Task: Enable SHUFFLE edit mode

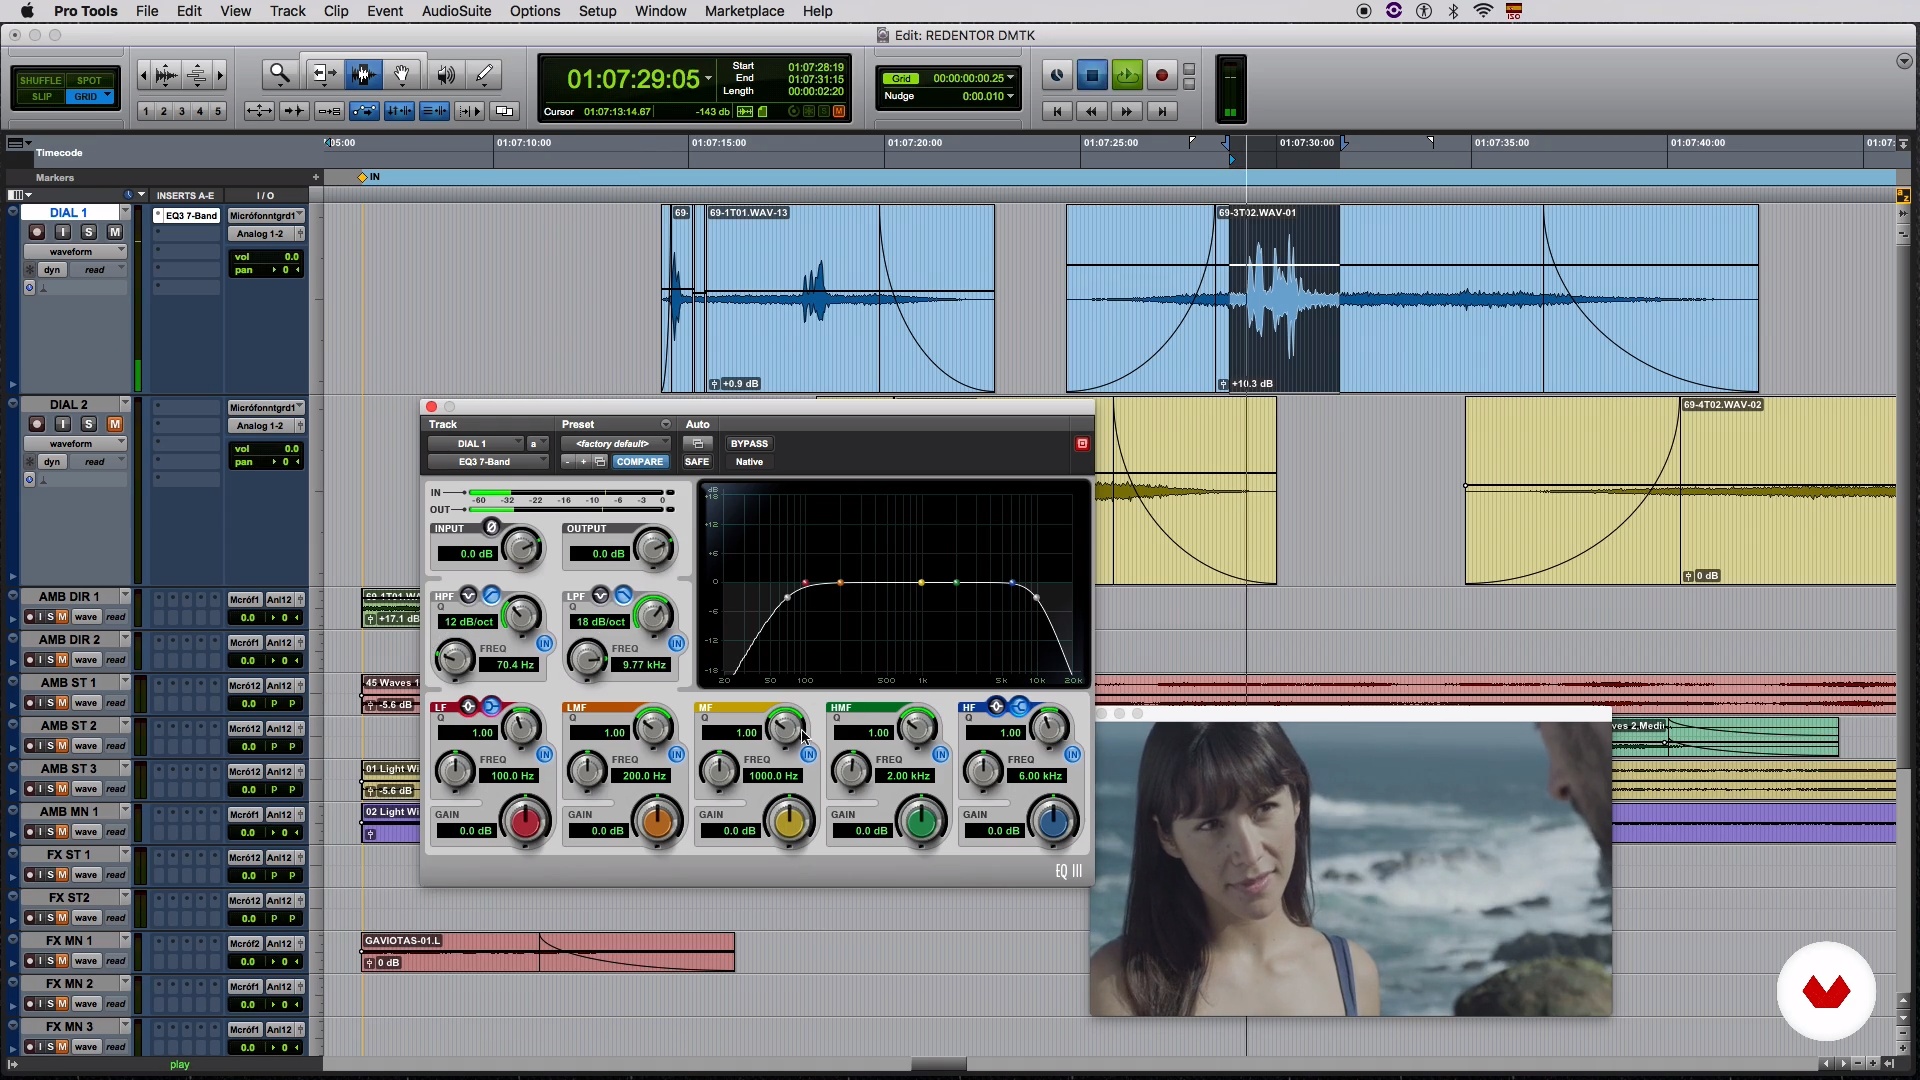Action: pos(41,80)
